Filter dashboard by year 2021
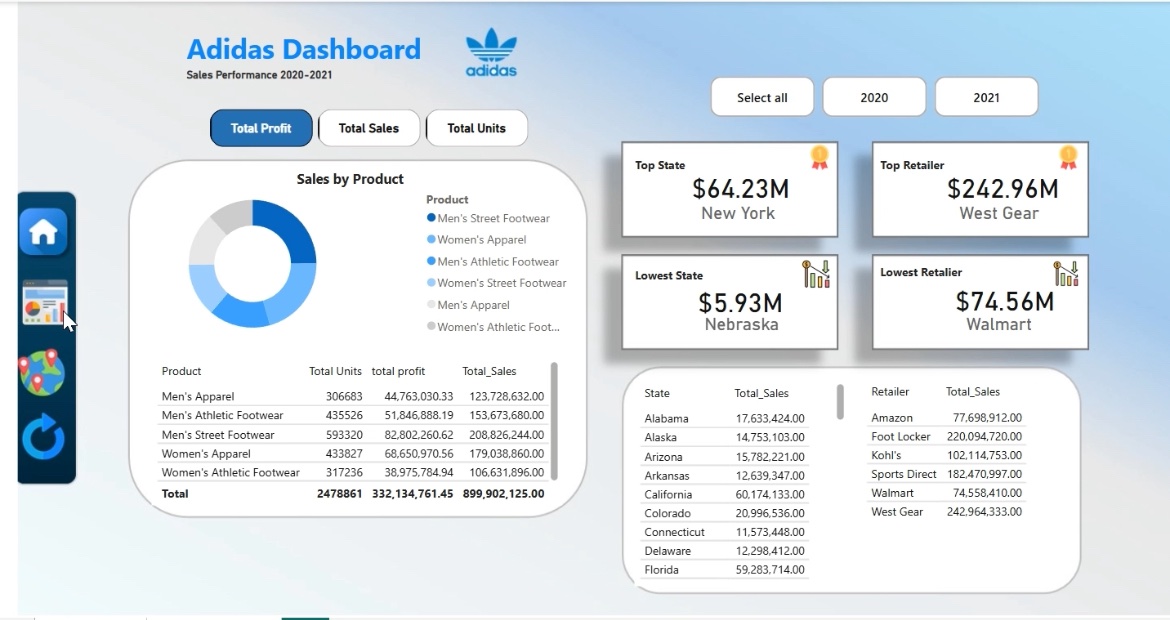This screenshot has height=620, width=1170. click(x=986, y=97)
